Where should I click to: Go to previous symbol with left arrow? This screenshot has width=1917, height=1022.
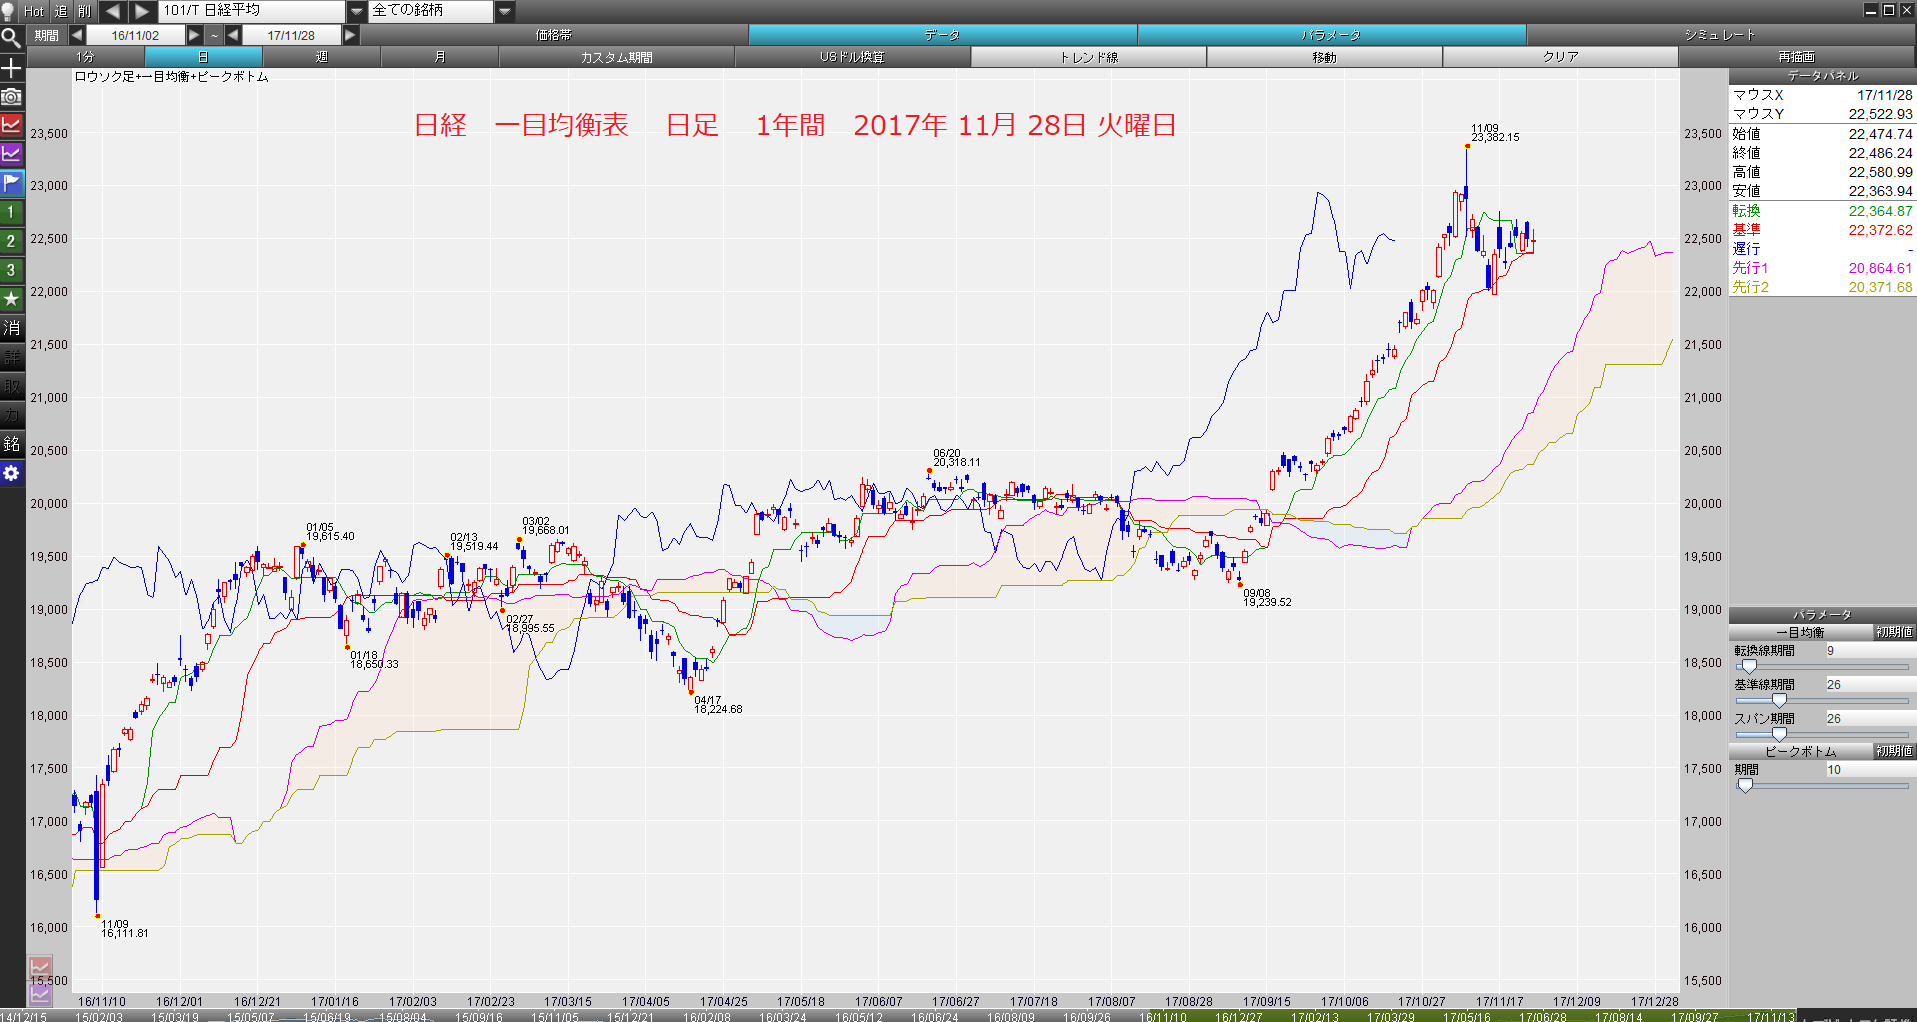pos(112,11)
